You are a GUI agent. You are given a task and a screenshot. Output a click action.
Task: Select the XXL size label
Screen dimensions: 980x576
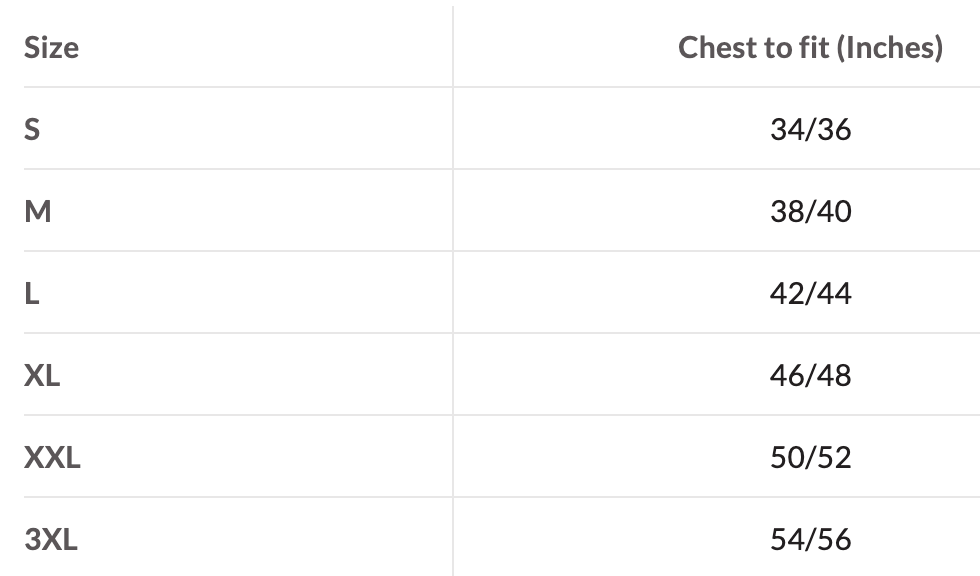click(x=52, y=457)
